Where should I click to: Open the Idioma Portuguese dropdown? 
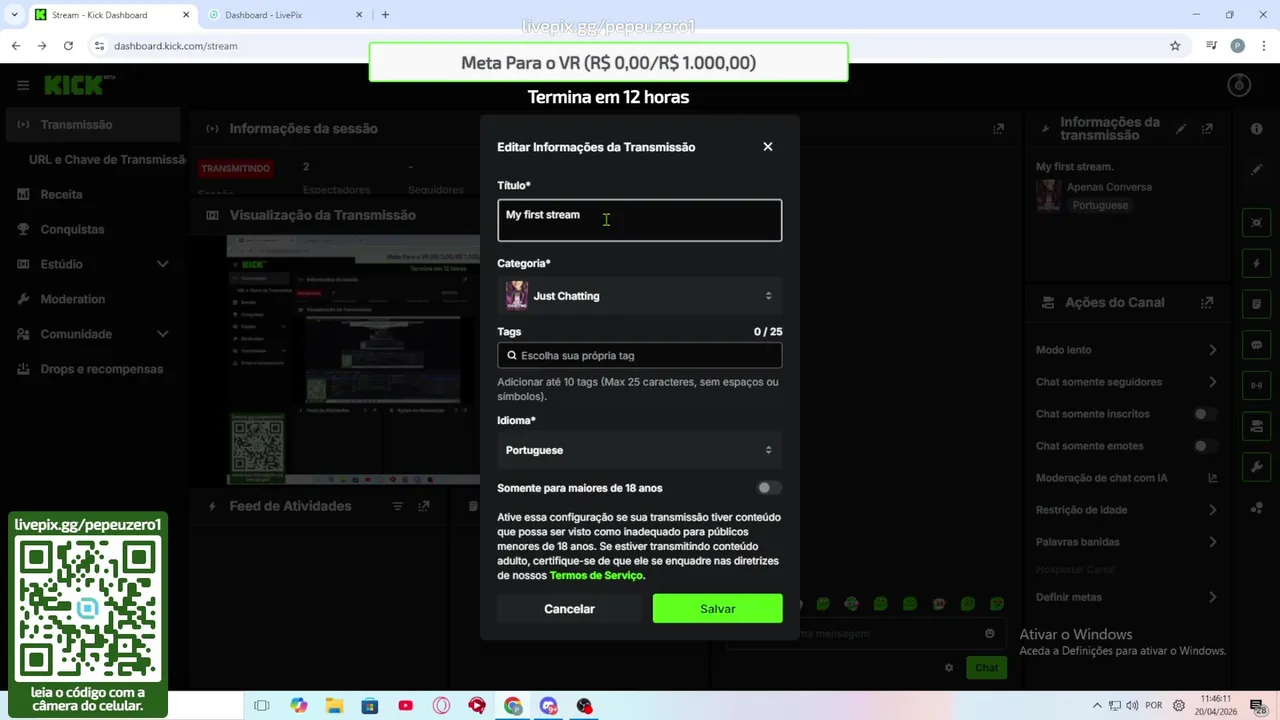(640, 450)
